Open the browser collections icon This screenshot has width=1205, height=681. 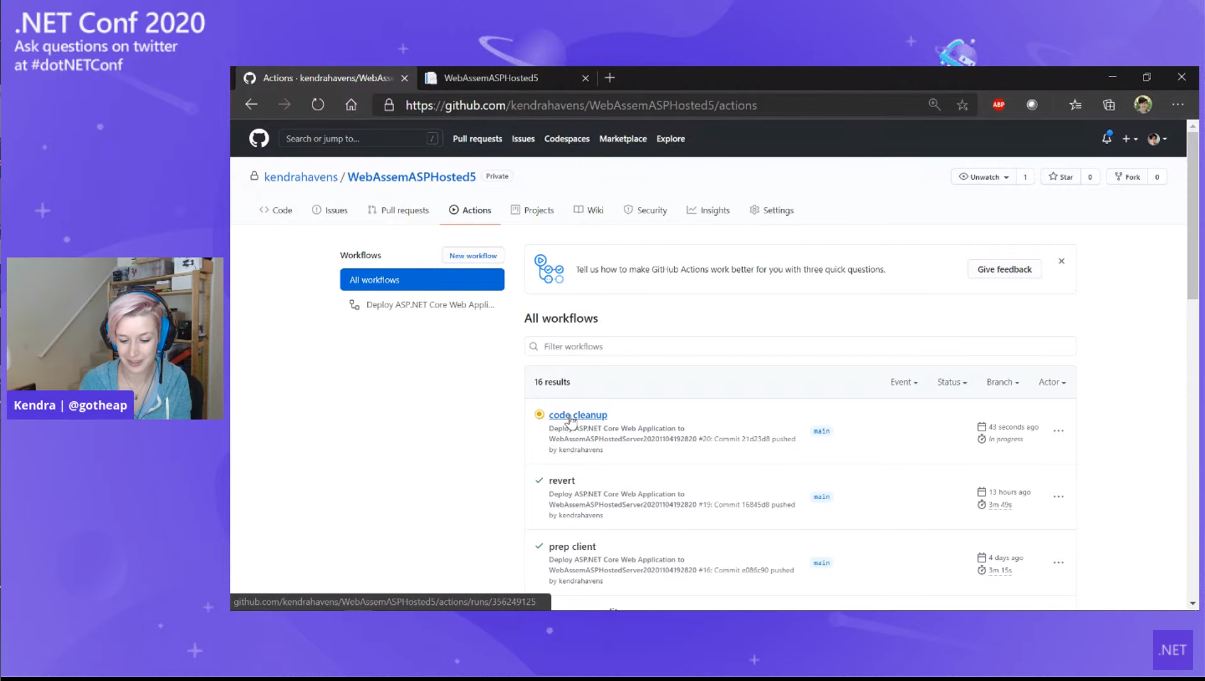coord(1109,104)
